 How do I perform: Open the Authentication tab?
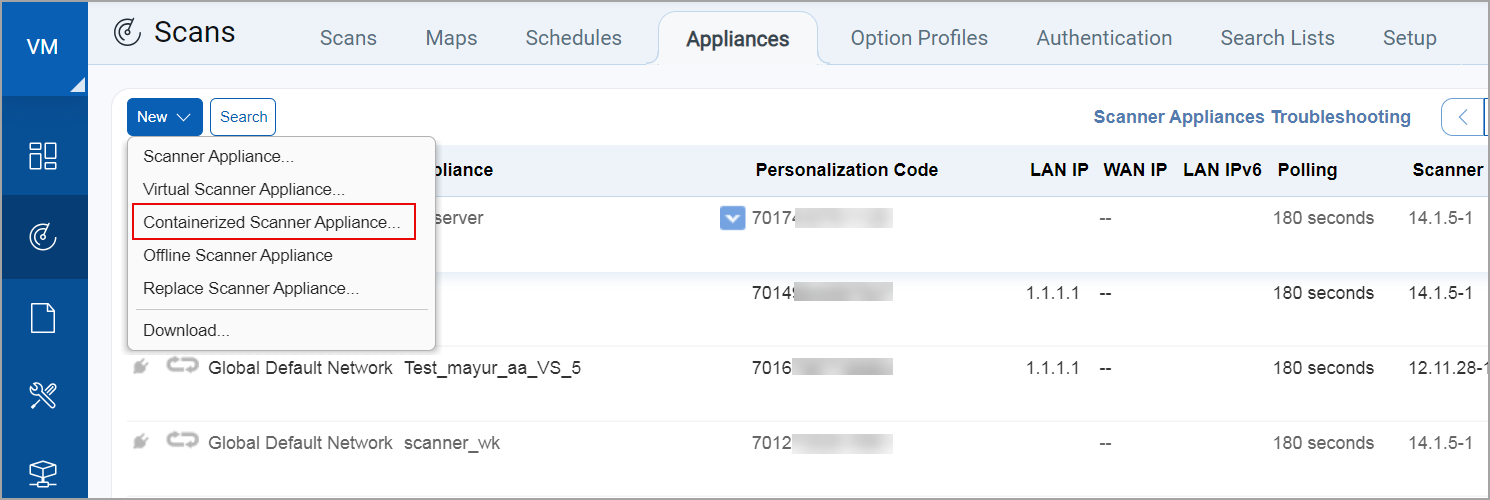[x=1104, y=38]
